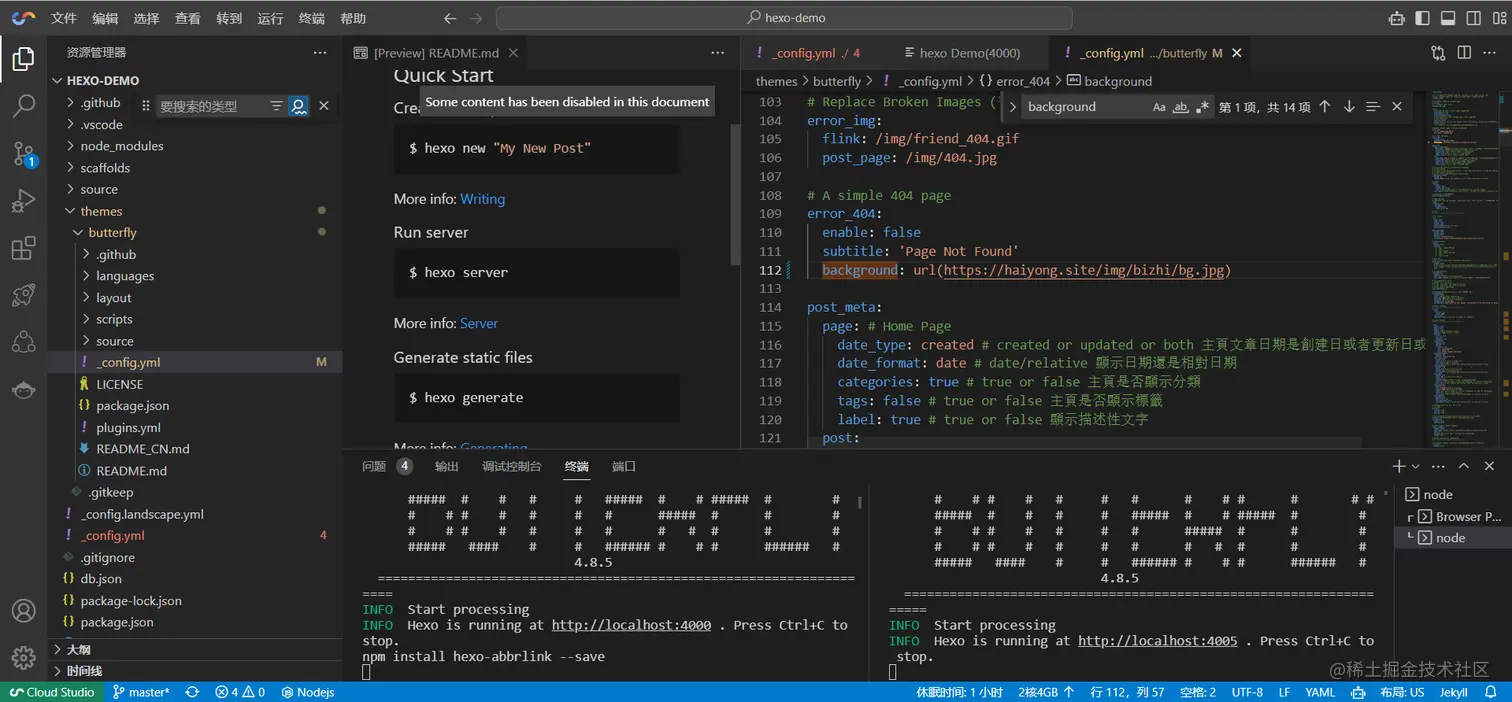Open the Writing link in README preview

pos(482,199)
